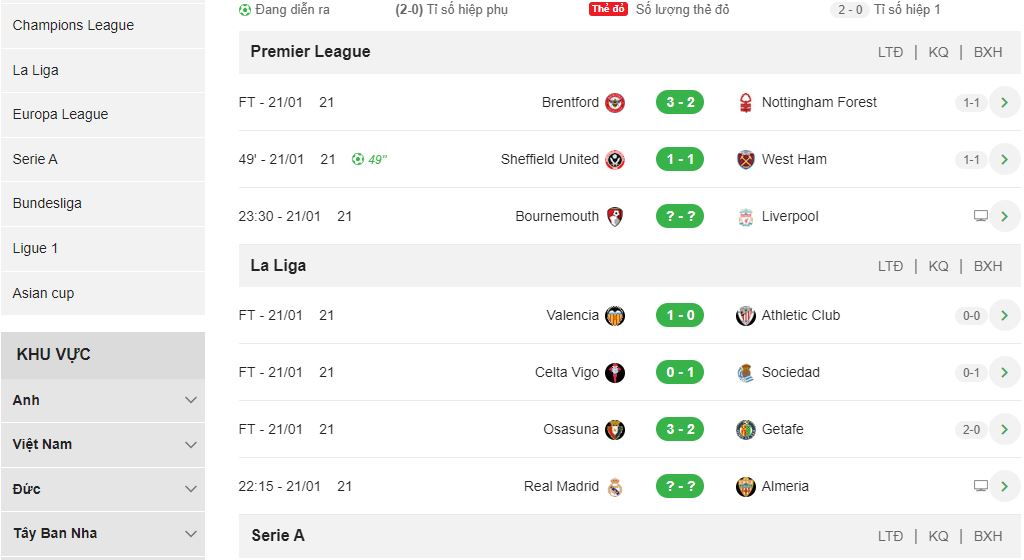Screen dimensions: 1024x560
Task: Click the Osasuna 3 - 2 score badge
Action: click(680, 429)
